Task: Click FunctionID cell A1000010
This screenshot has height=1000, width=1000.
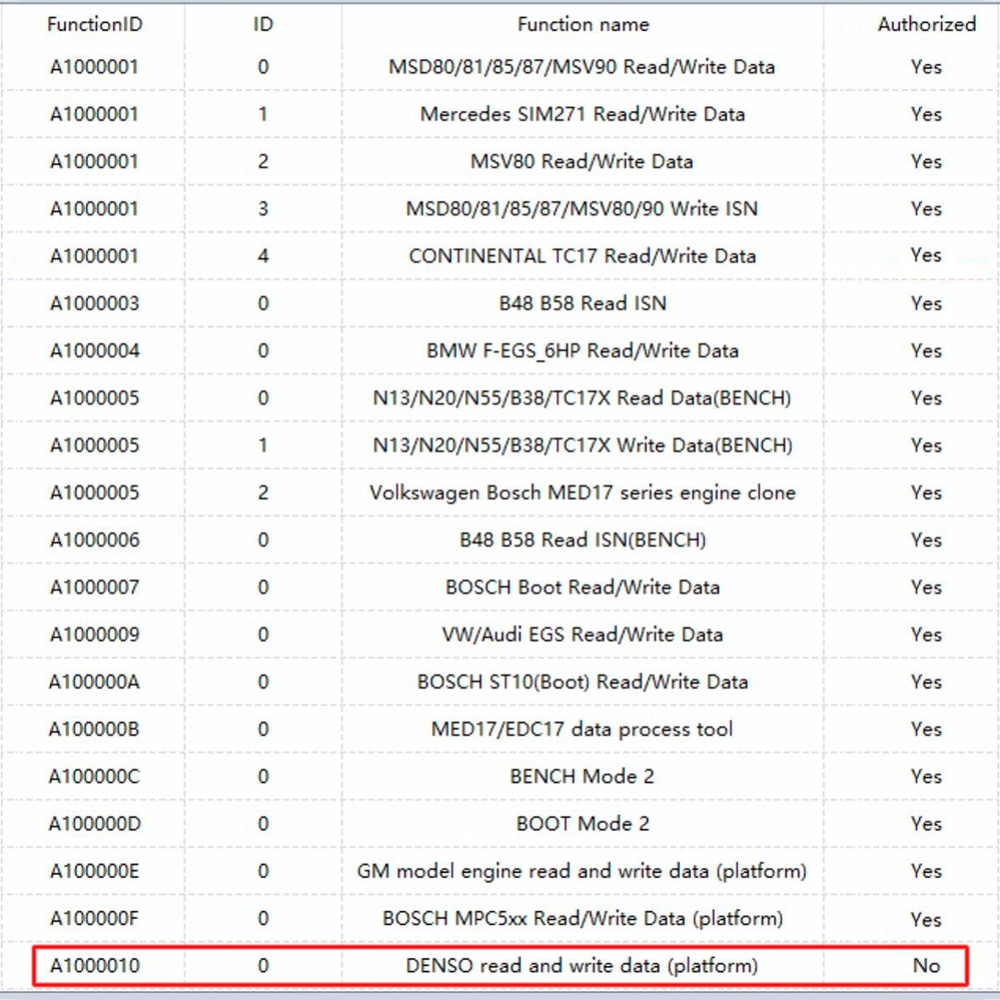Action: (x=94, y=966)
